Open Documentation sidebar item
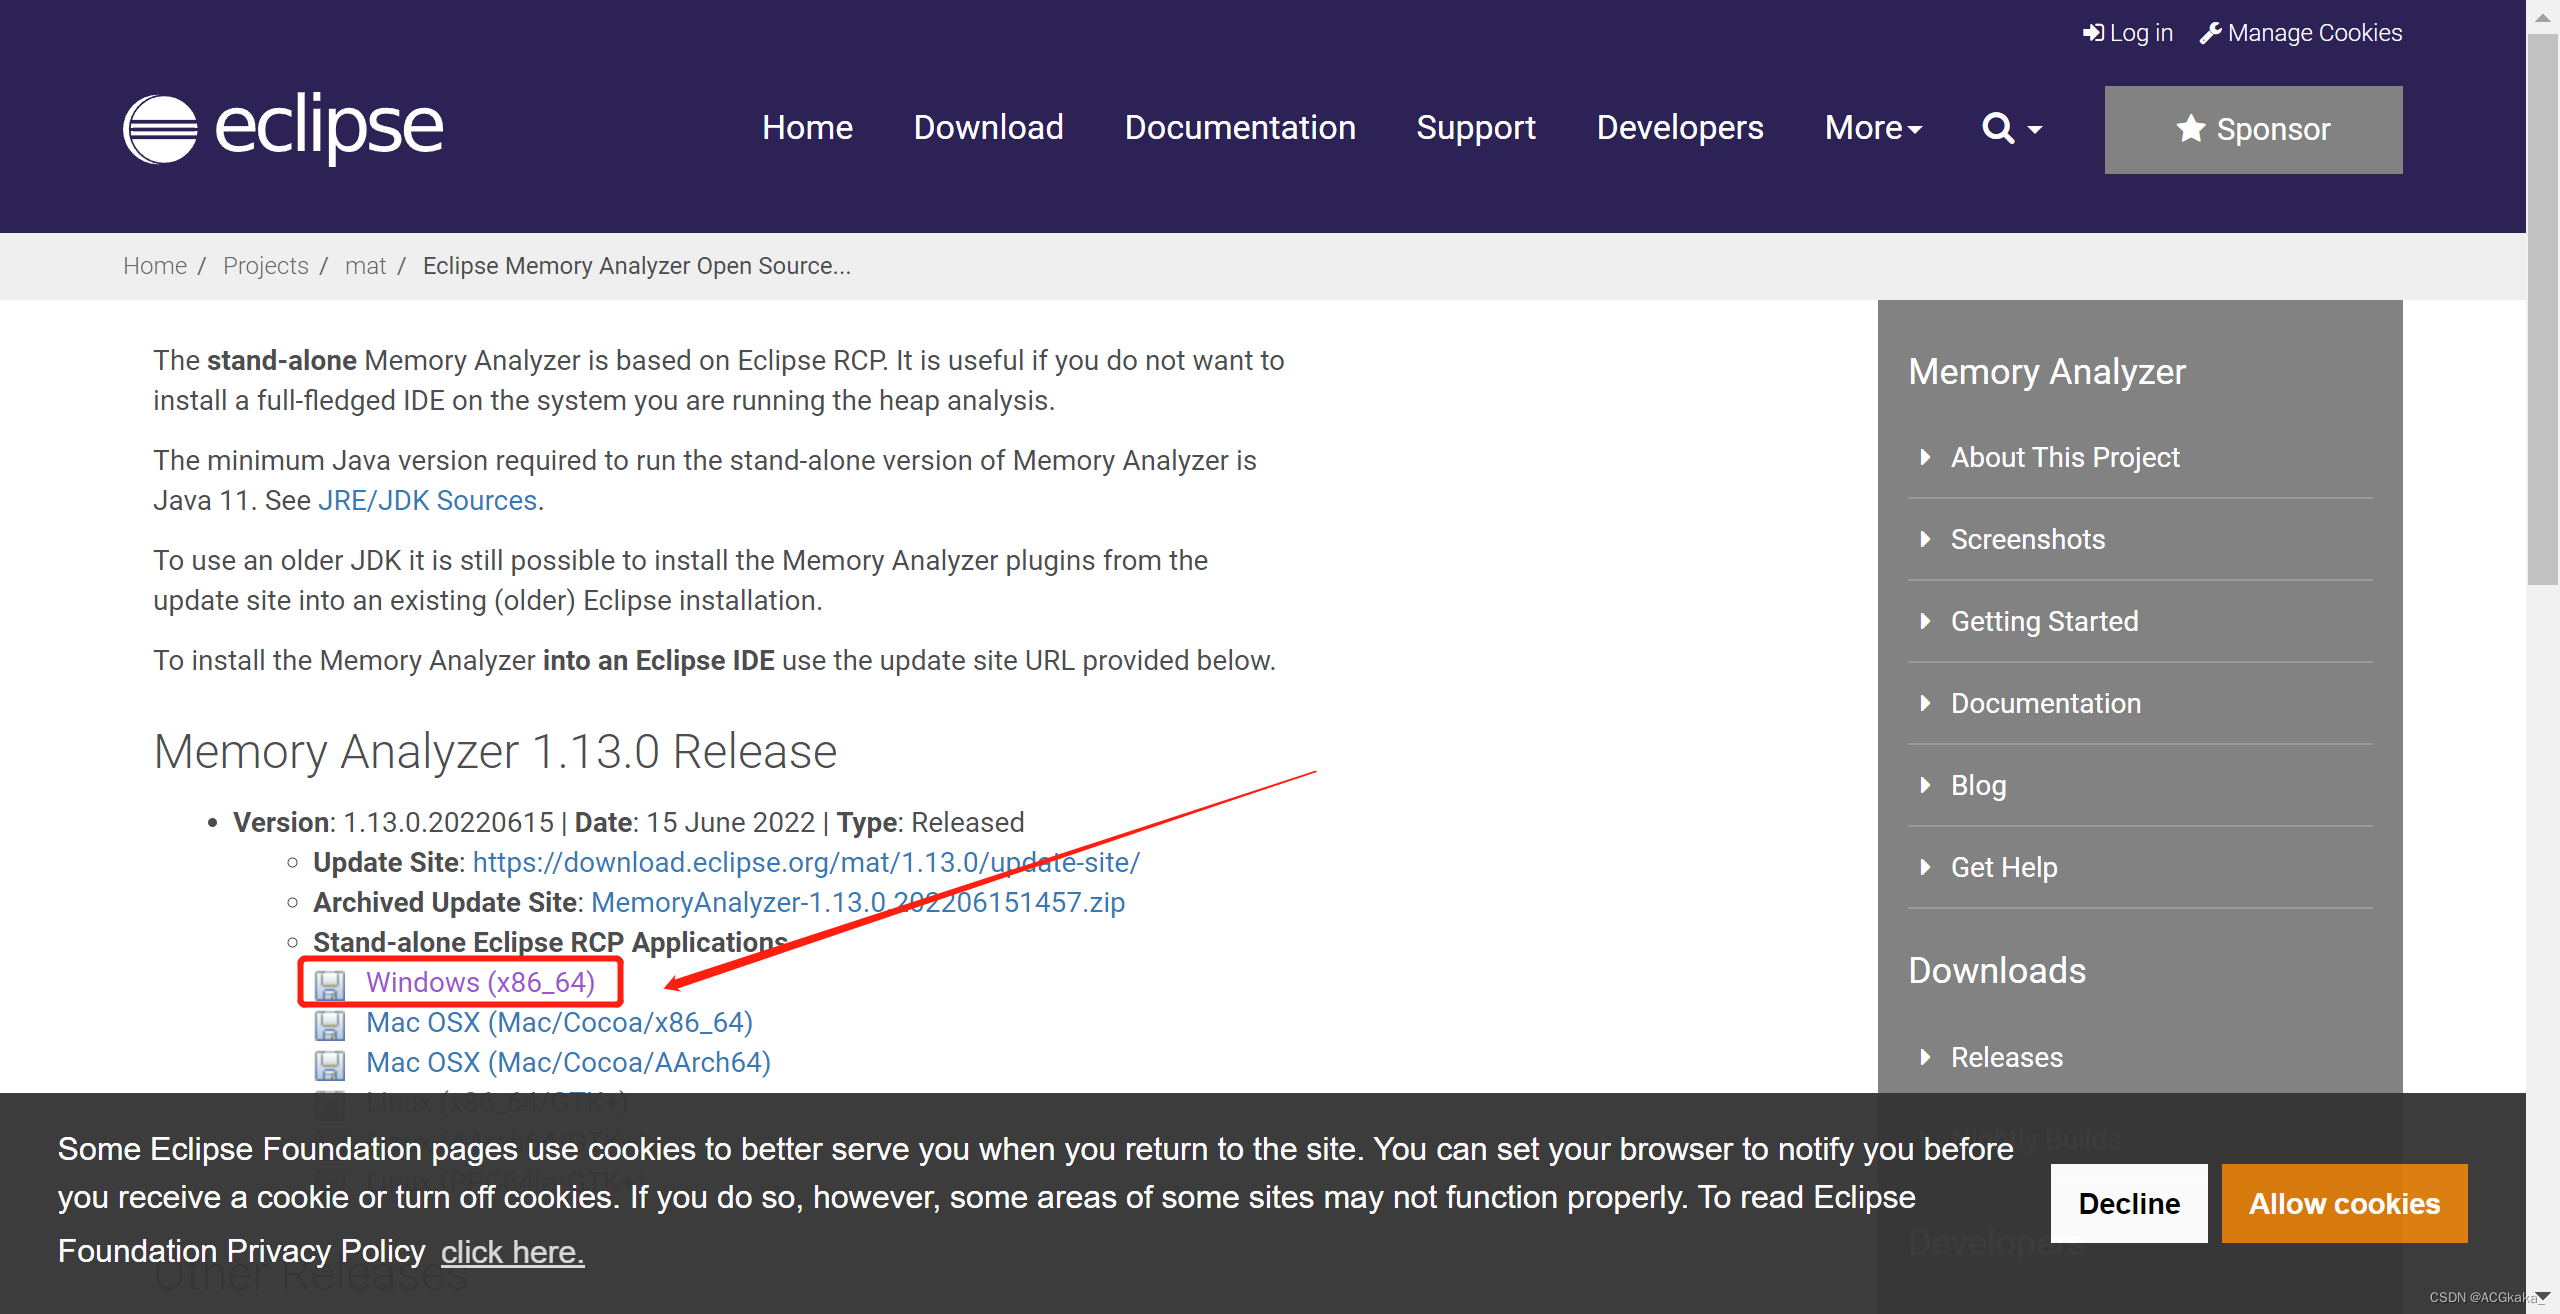Screen dimensions: 2560x1314 (2046, 703)
